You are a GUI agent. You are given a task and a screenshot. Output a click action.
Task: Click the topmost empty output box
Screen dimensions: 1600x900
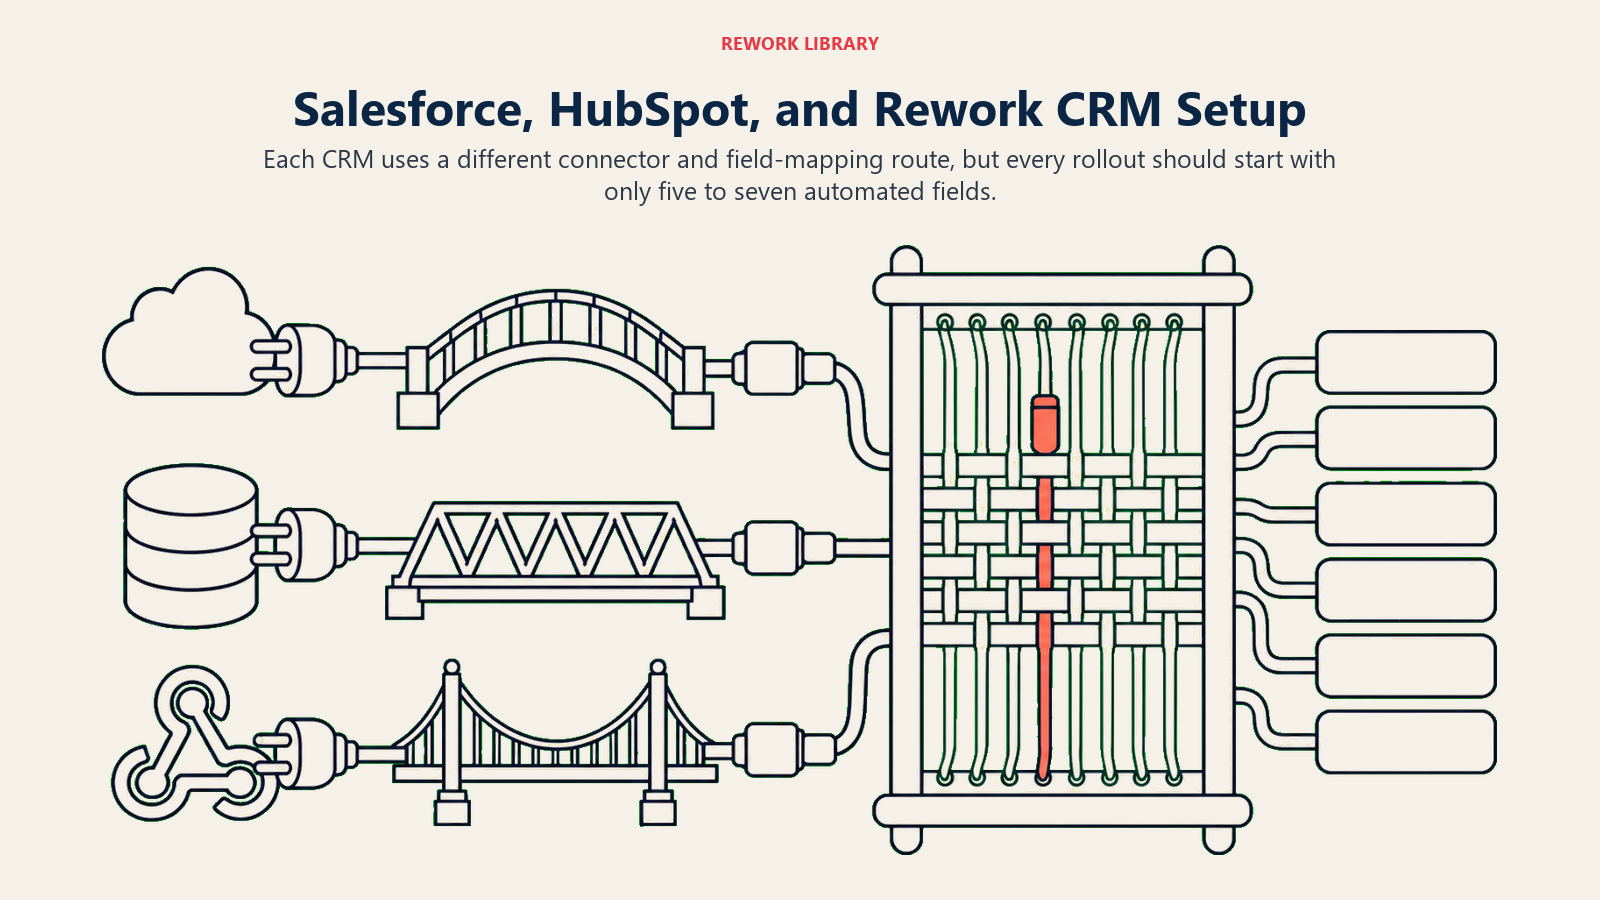click(x=1405, y=362)
